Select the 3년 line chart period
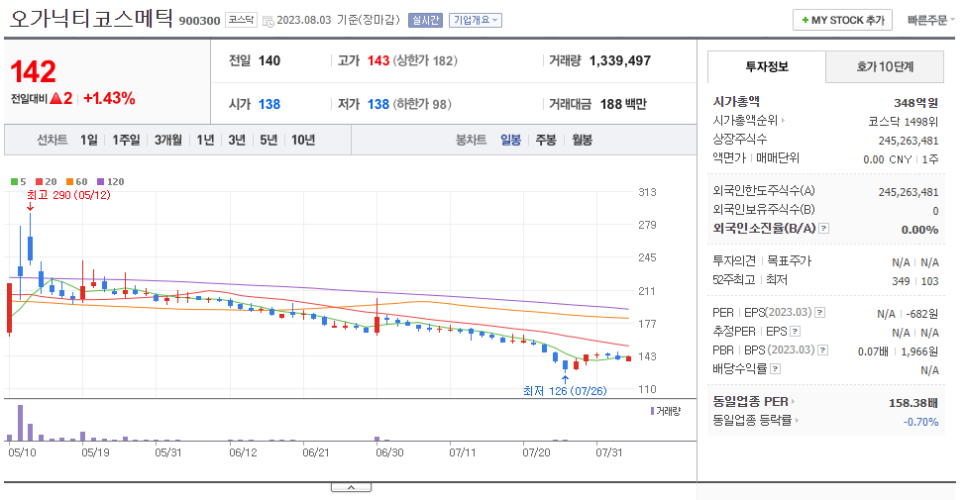966x500 pixels. pos(237,140)
